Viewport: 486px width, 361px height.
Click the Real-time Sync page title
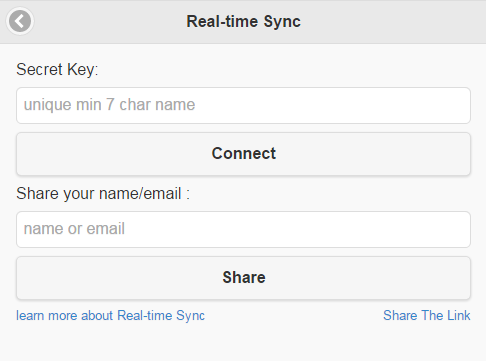point(243,22)
